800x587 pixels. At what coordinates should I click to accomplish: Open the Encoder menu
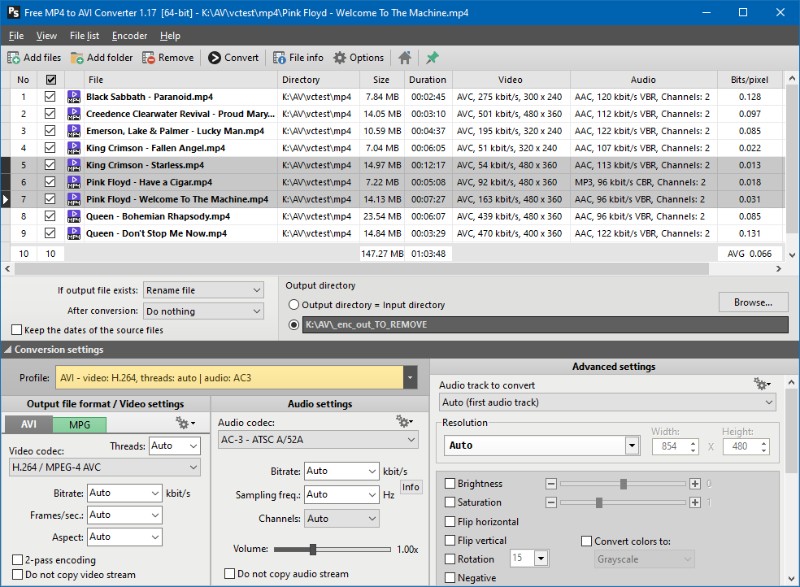(x=129, y=36)
